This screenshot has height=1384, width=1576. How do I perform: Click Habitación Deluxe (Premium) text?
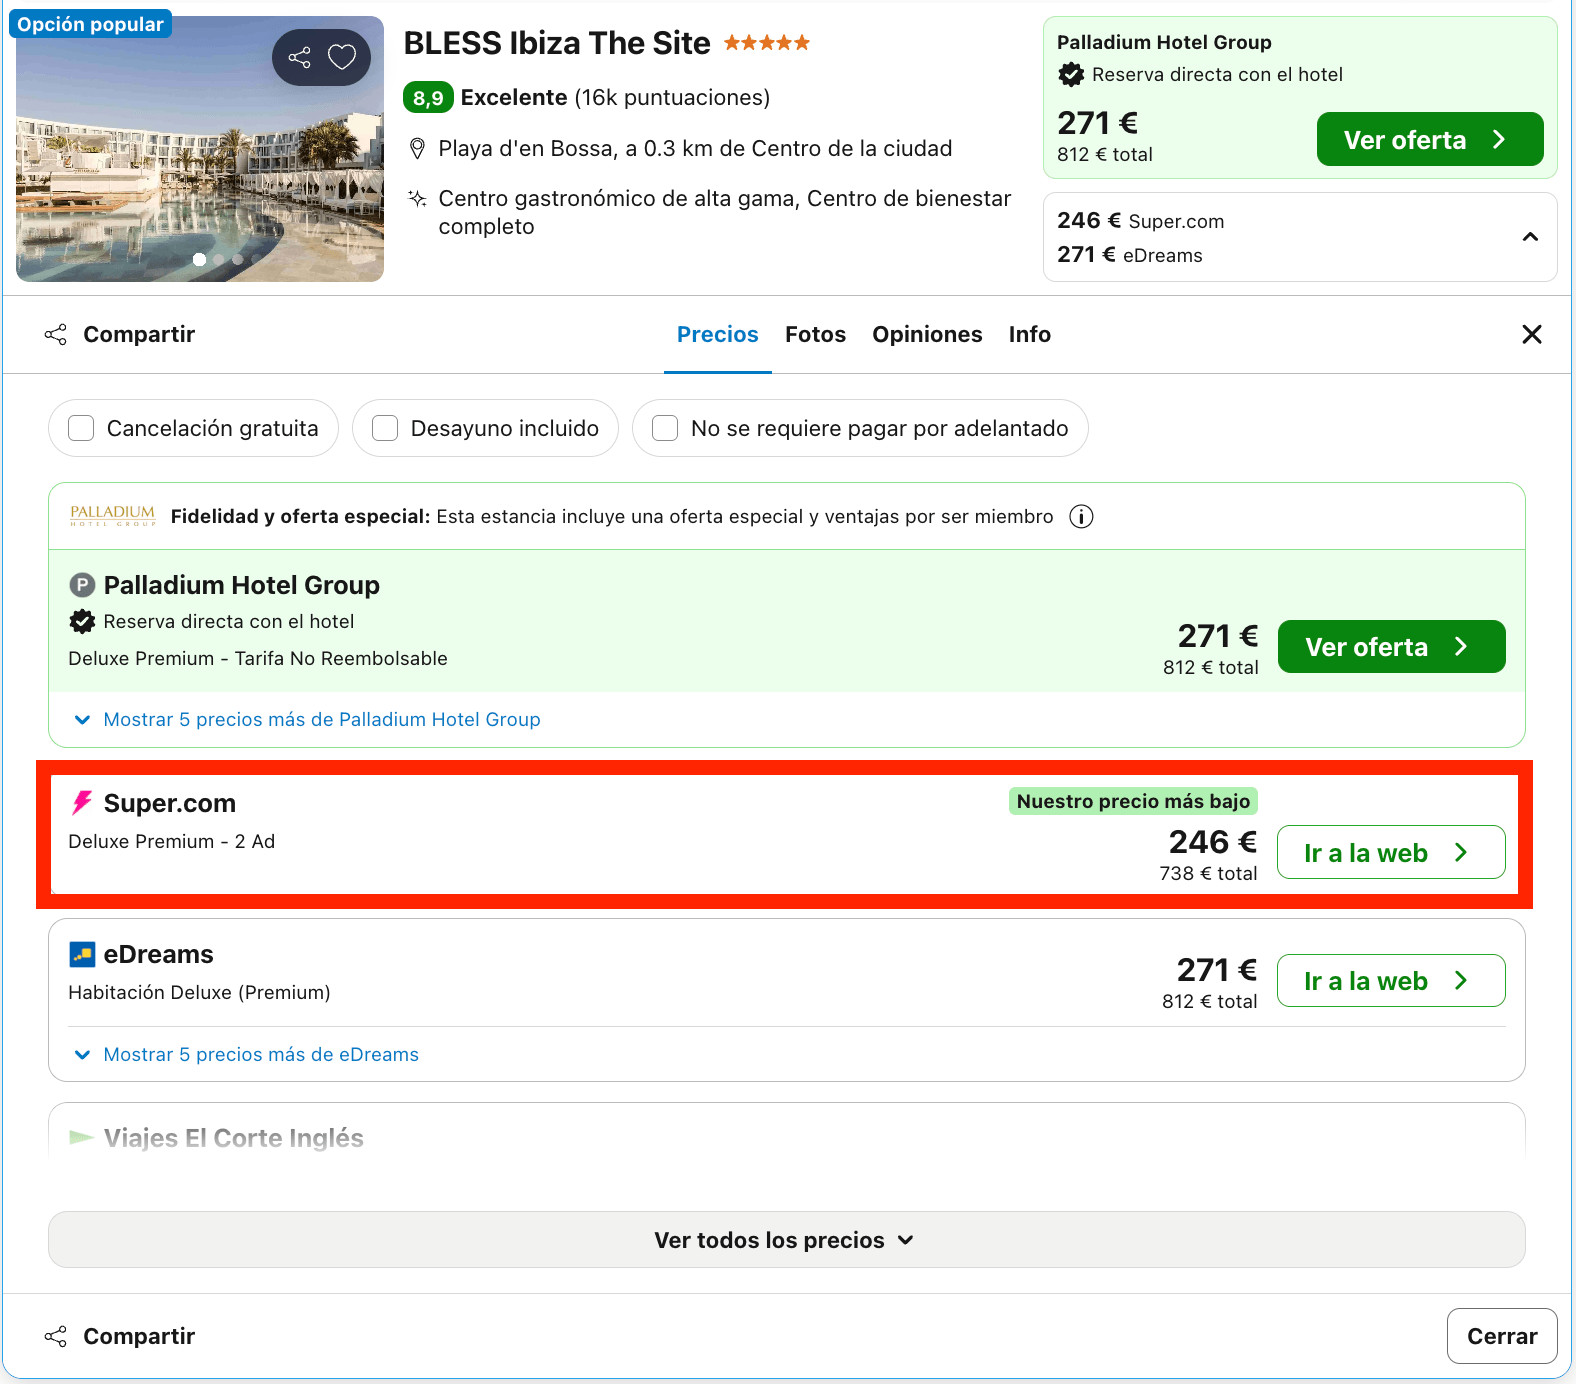click(x=199, y=992)
